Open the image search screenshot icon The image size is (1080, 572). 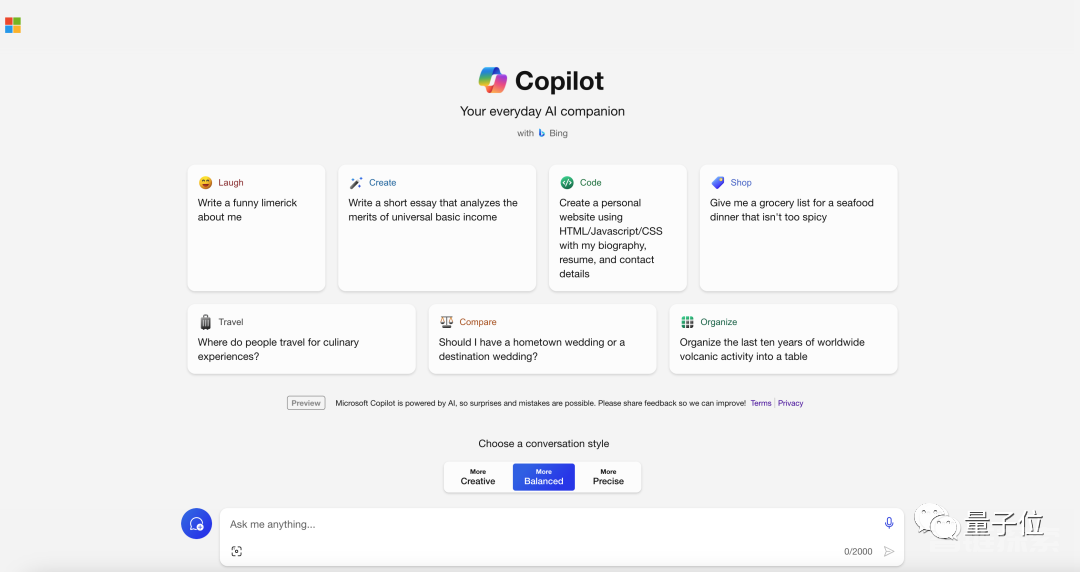[236, 551]
